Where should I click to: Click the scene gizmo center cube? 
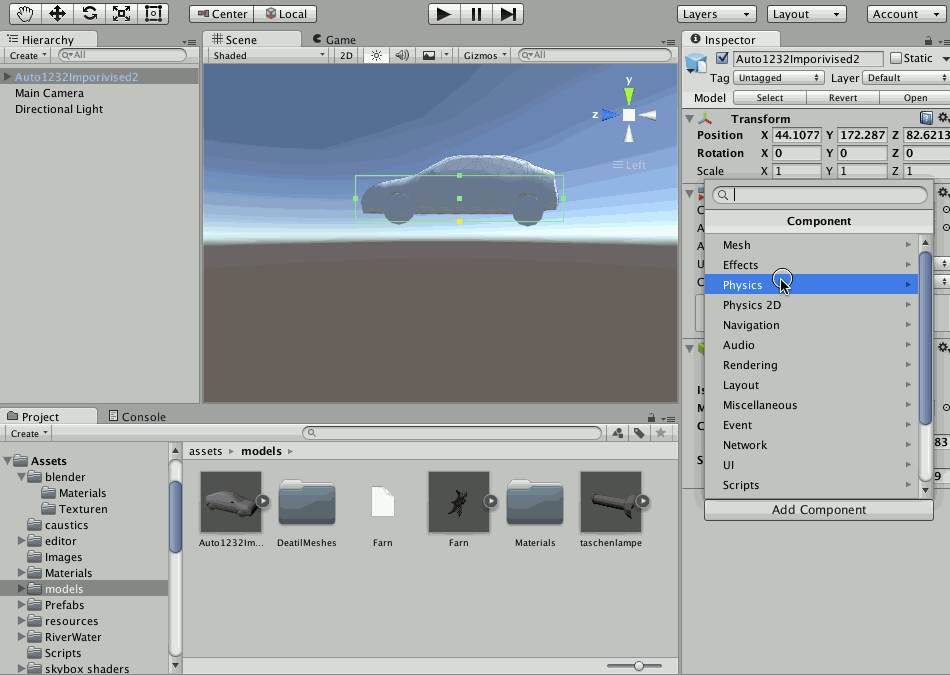click(x=629, y=115)
